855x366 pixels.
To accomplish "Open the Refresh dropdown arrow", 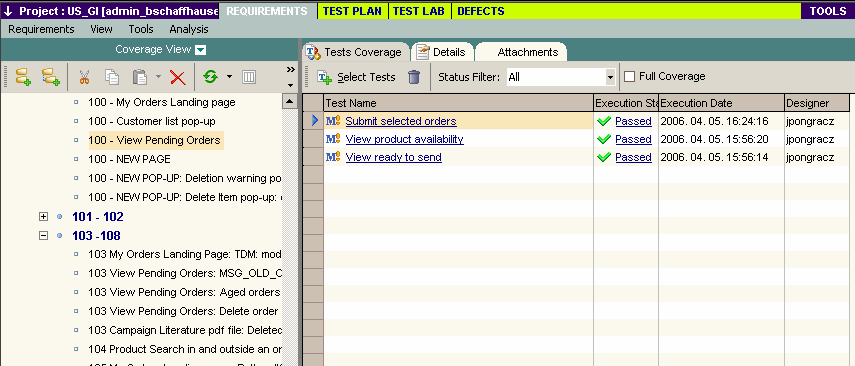I will coord(229,77).
